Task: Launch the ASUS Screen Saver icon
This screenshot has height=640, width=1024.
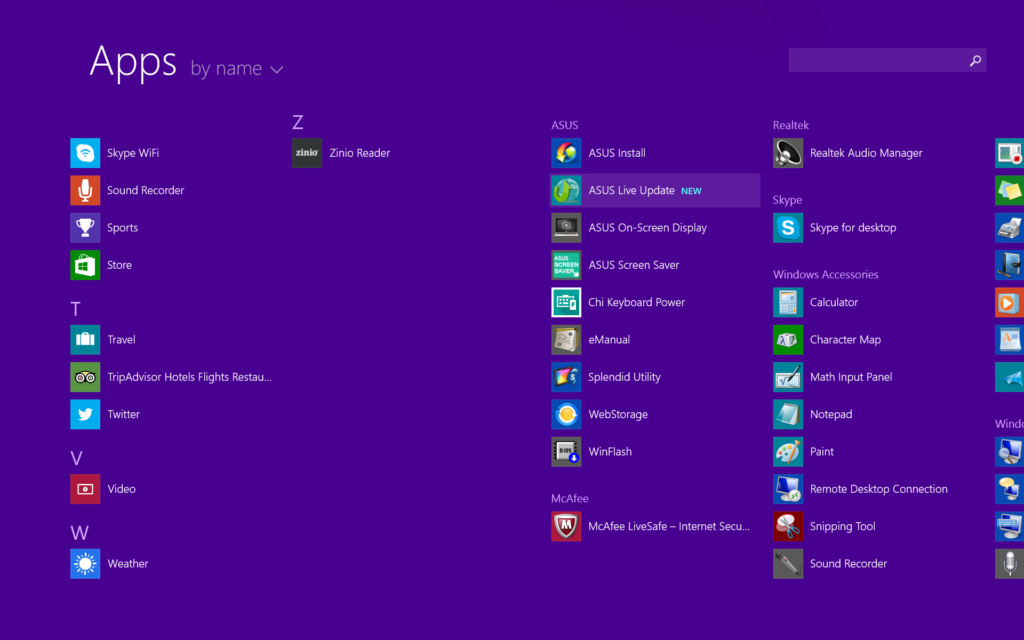Action: [x=566, y=264]
